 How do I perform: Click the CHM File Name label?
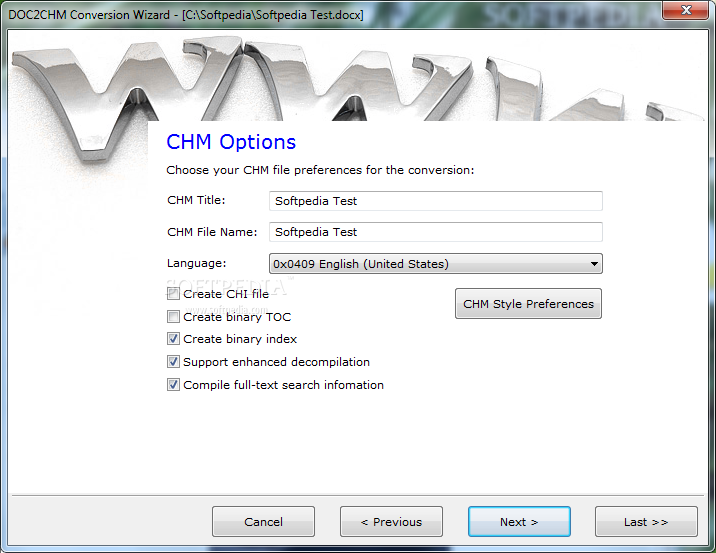(x=212, y=232)
